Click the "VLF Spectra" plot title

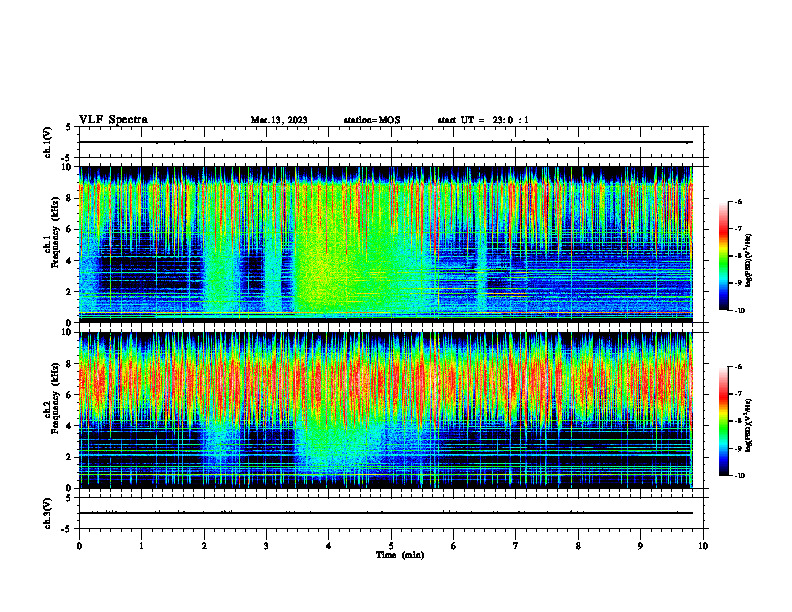pyautogui.click(x=113, y=120)
